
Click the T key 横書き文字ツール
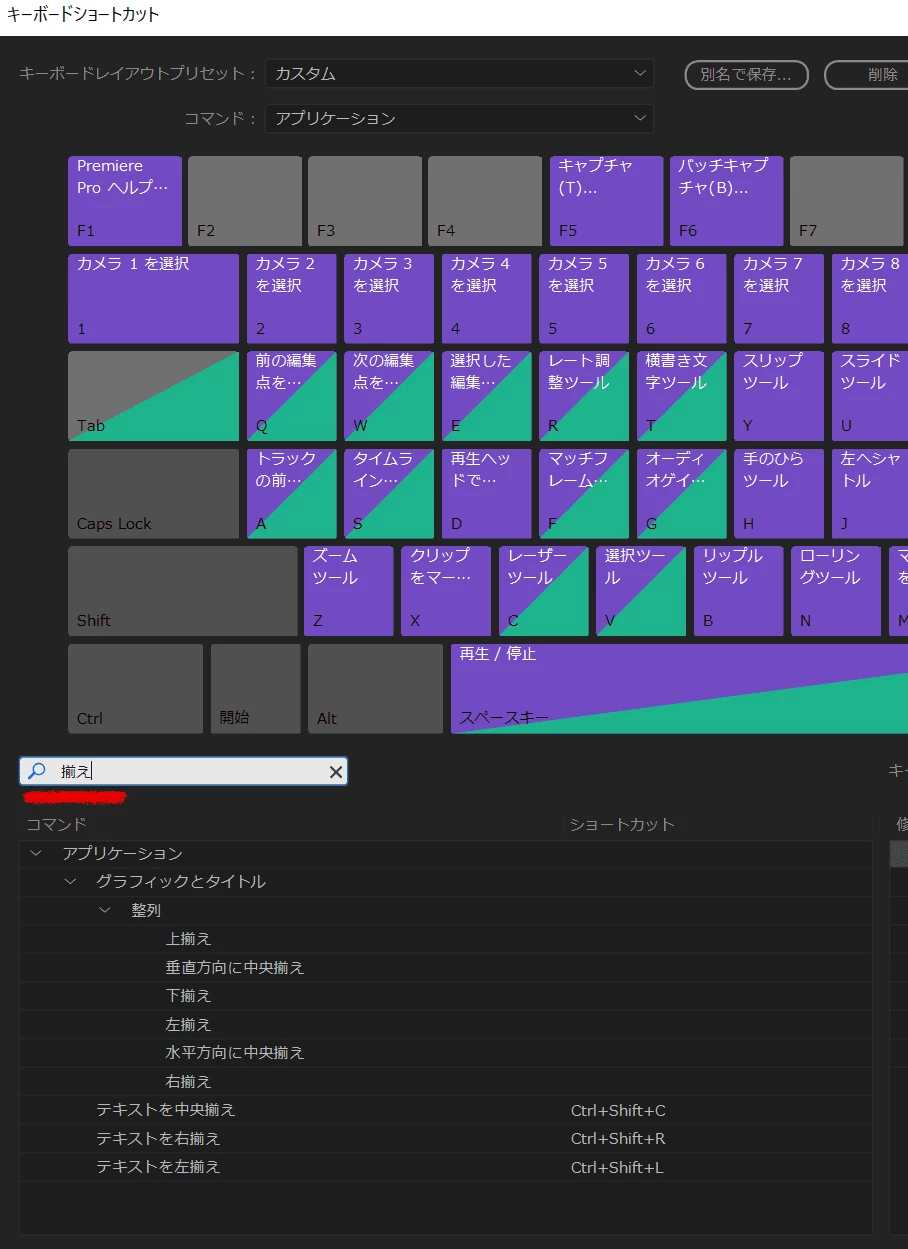coord(682,396)
